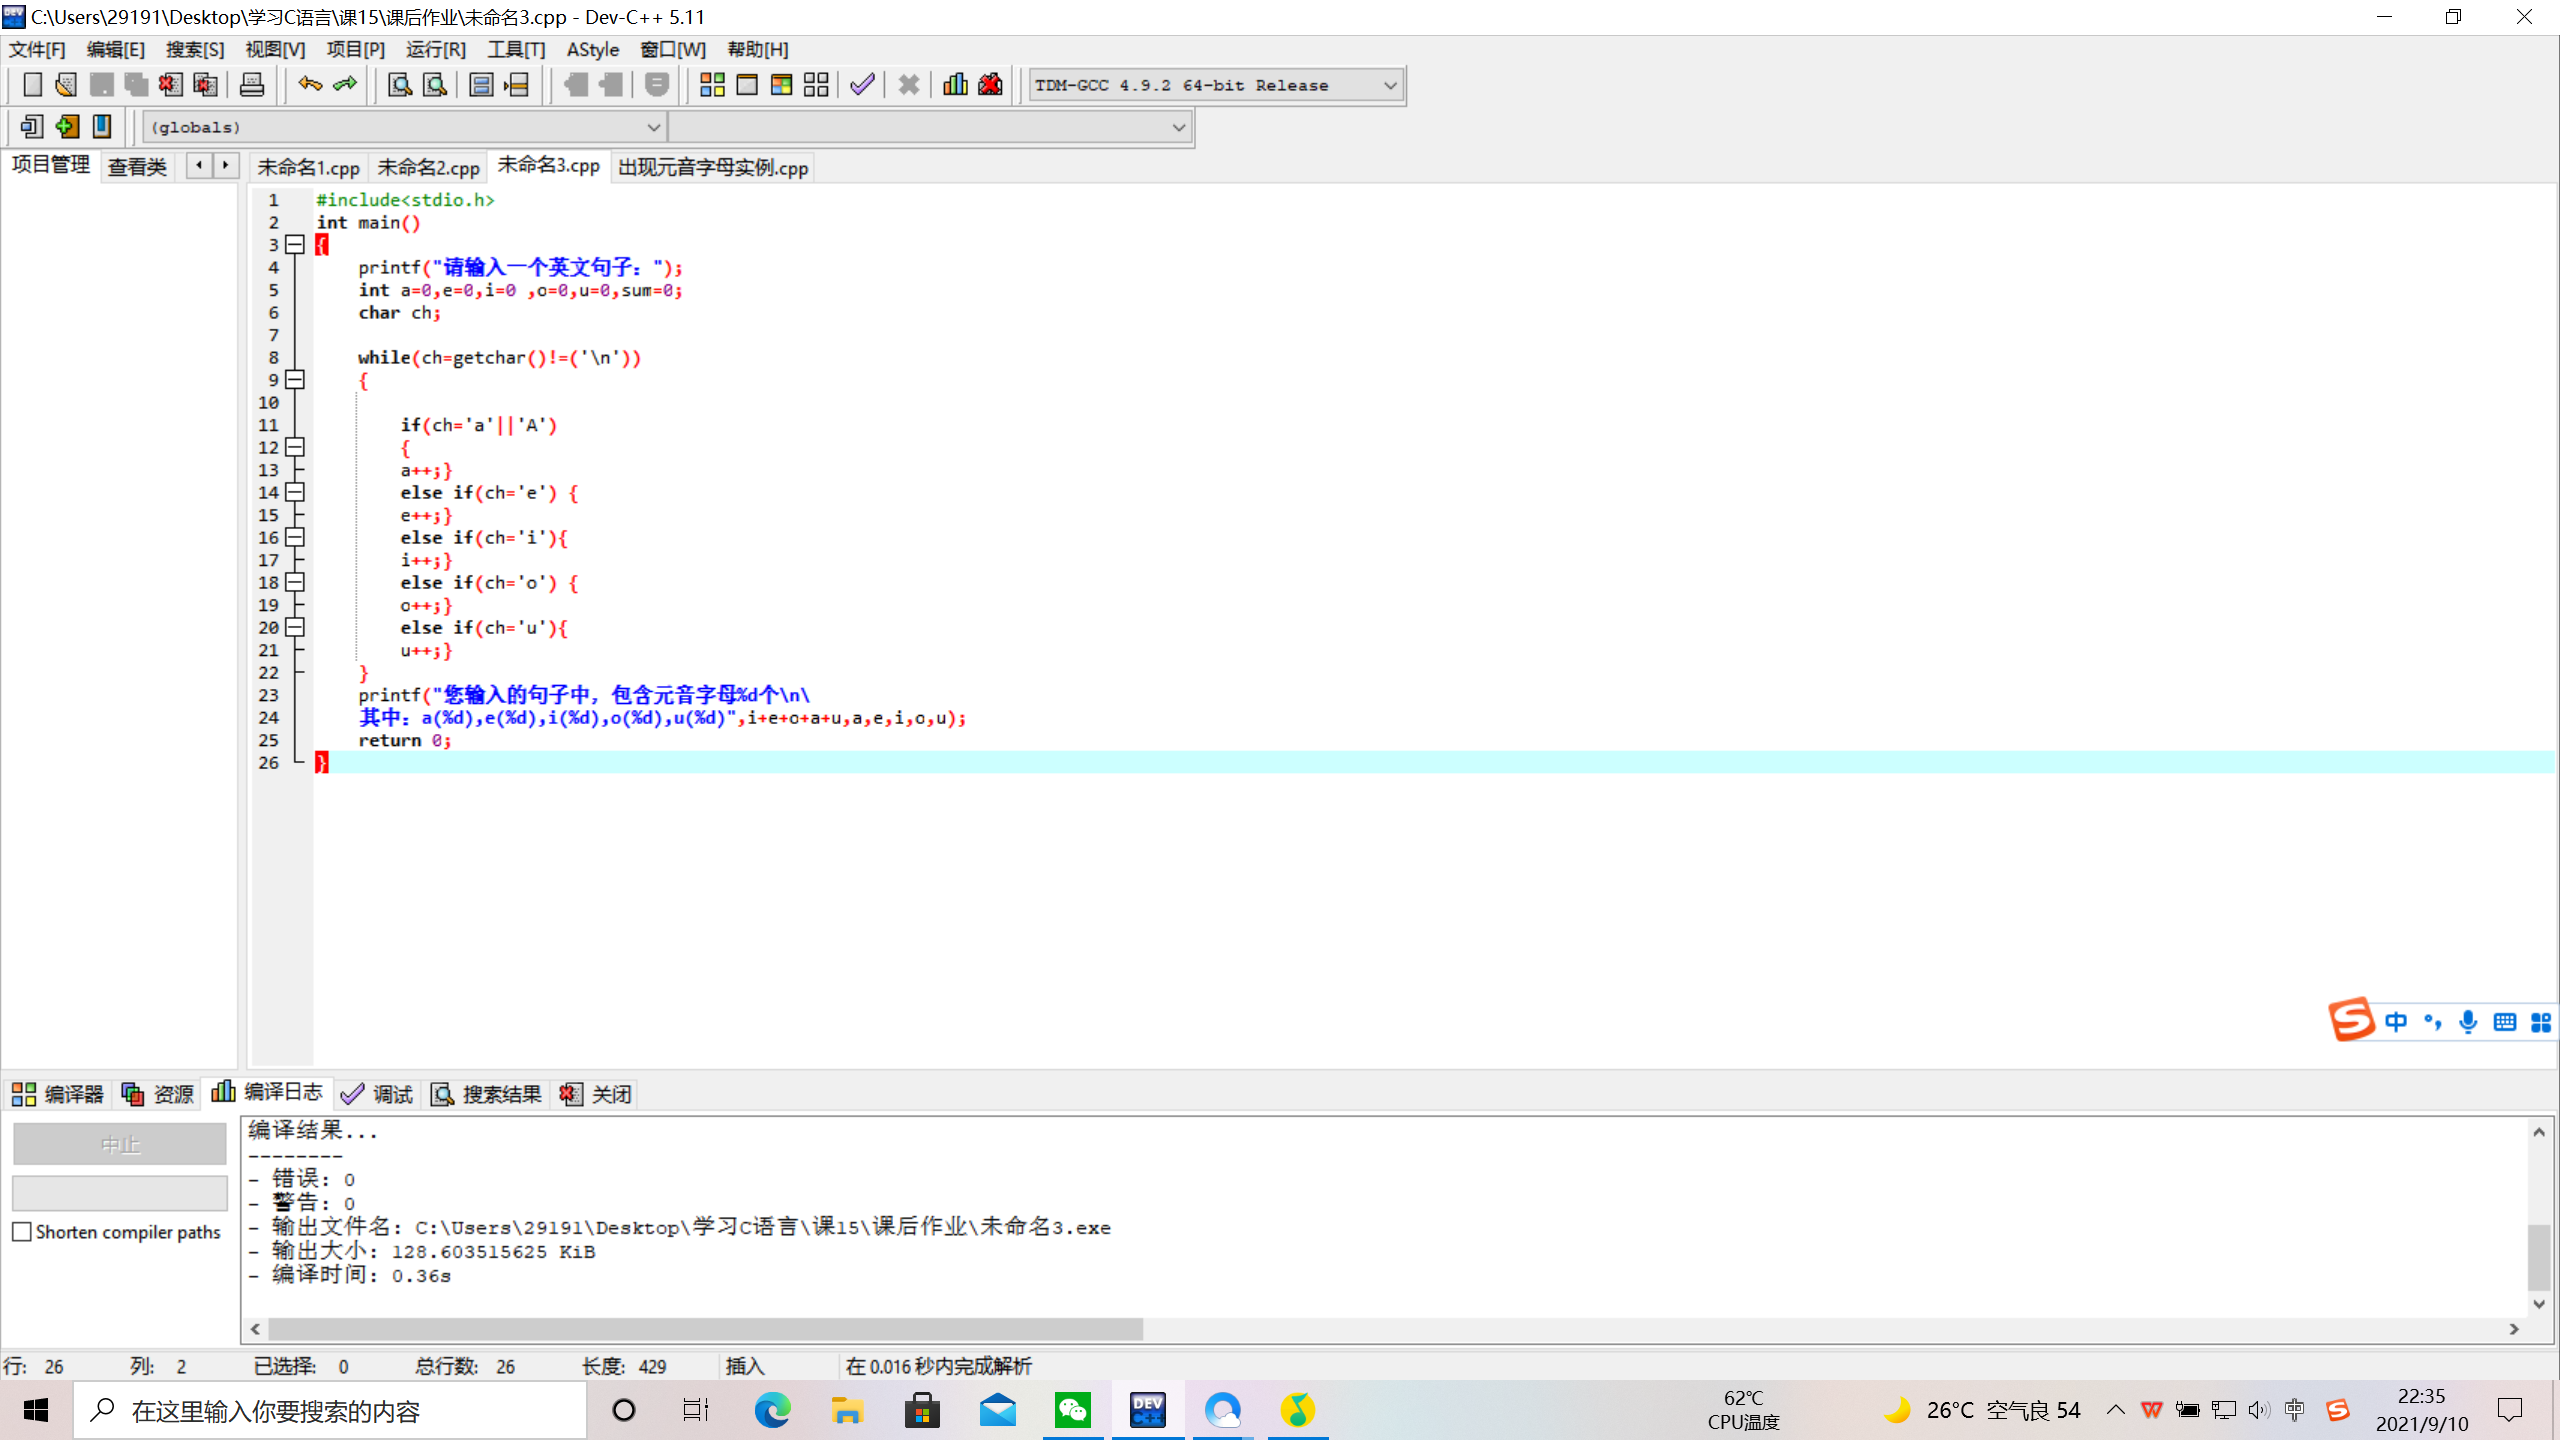
Task: Click the Close All files toolbar icon
Action: point(205,85)
